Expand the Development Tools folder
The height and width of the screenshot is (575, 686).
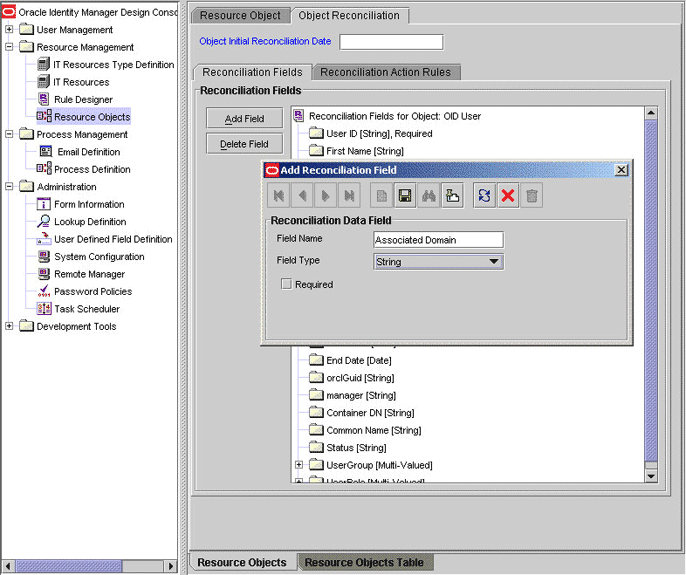click(9, 326)
